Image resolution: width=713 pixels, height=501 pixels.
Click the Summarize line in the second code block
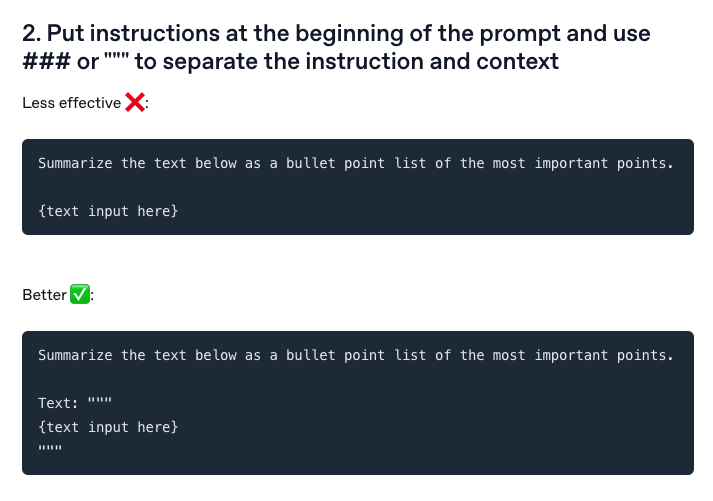point(356,355)
